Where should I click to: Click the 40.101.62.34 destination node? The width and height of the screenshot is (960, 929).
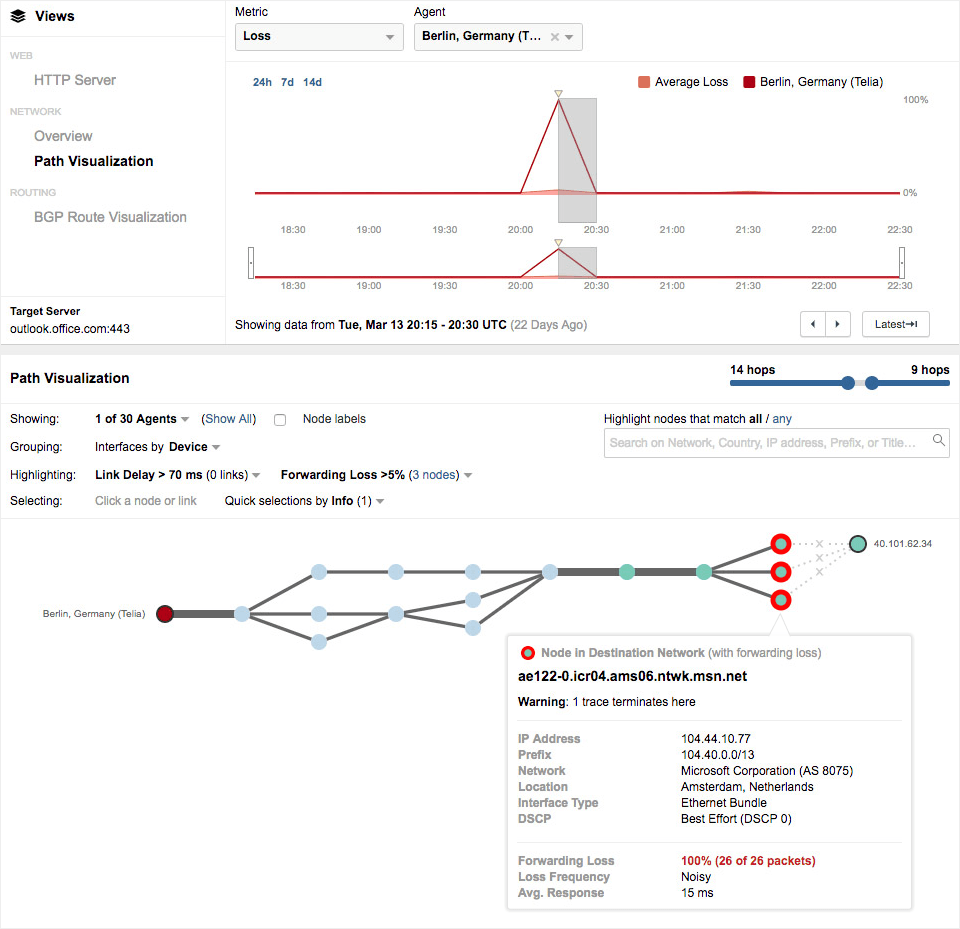858,544
